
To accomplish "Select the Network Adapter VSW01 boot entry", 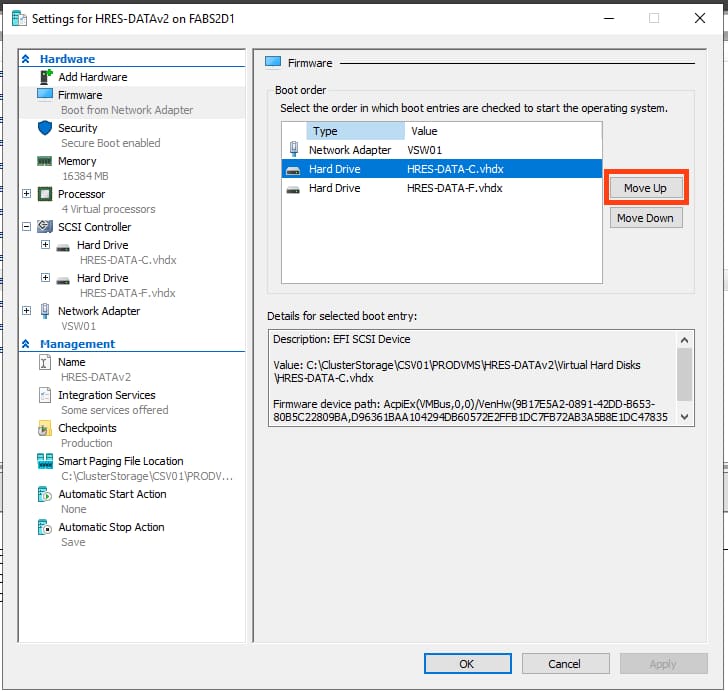I will pos(442,150).
